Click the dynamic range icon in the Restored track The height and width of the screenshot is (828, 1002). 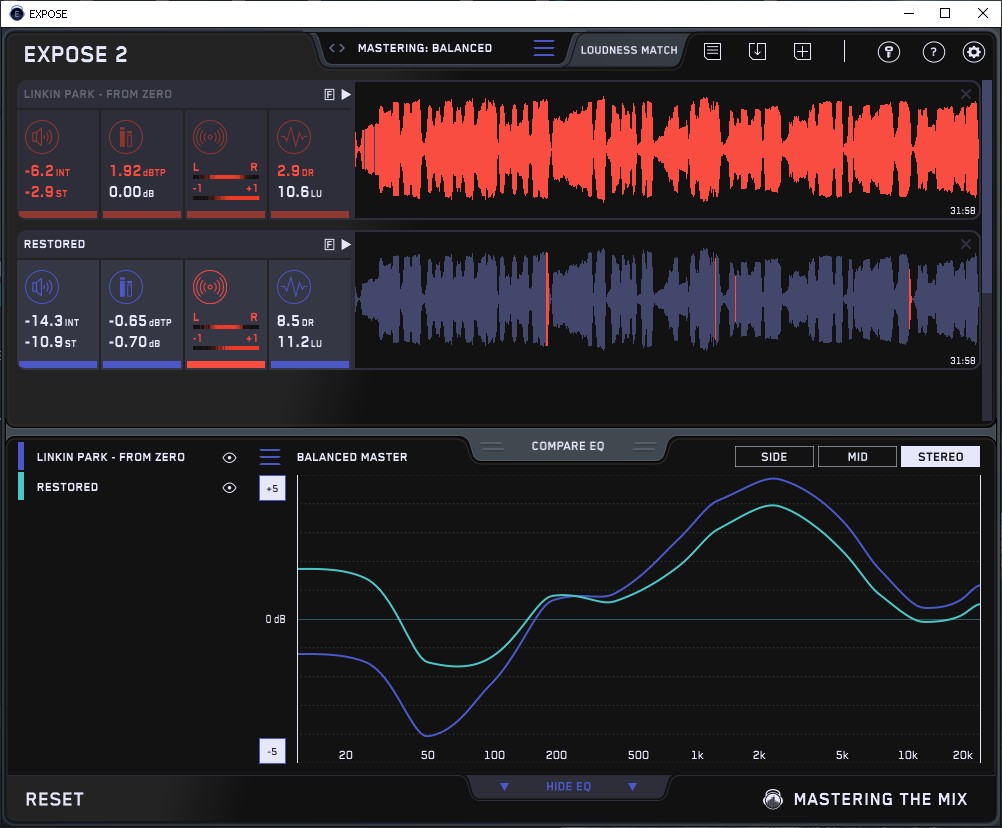coord(294,287)
